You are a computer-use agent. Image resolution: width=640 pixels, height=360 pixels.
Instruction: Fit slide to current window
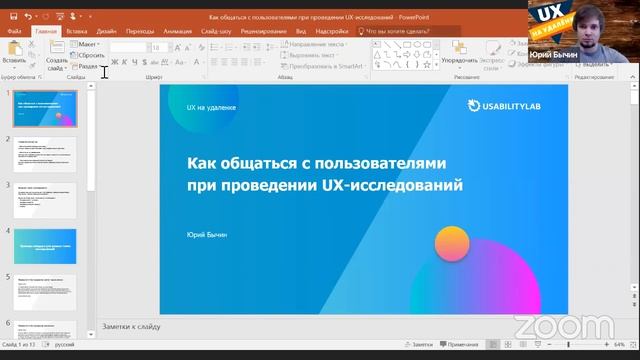click(x=633, y=344)
